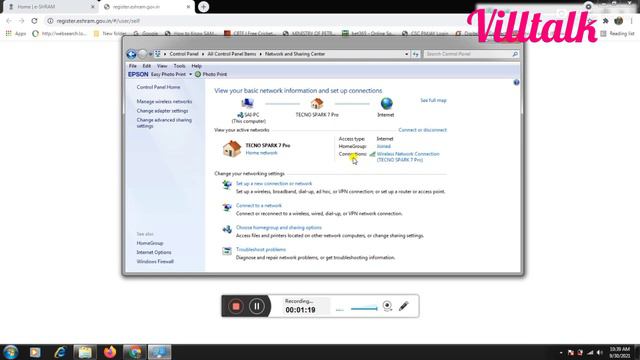This screenshot has height=360, width=640.
Task: Open a new Chrome tab
Action: tap(203, 7)
